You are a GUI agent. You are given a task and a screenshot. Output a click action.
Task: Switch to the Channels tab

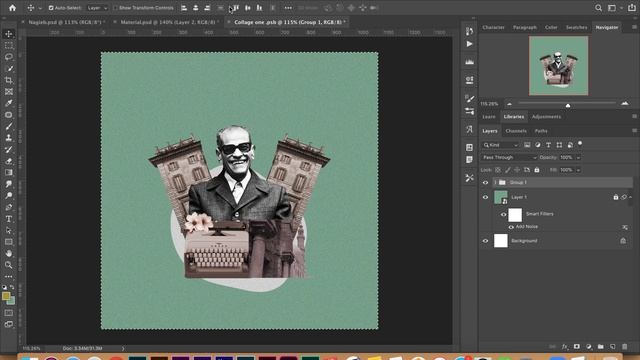pos(516,131)
